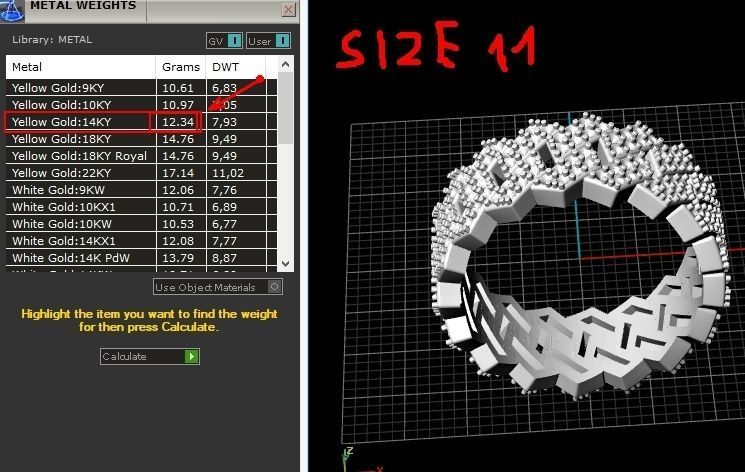The width and height of the screenshot is (745, 472).
Task: Click the 11,02 DWT value
Action: point(228,173)
